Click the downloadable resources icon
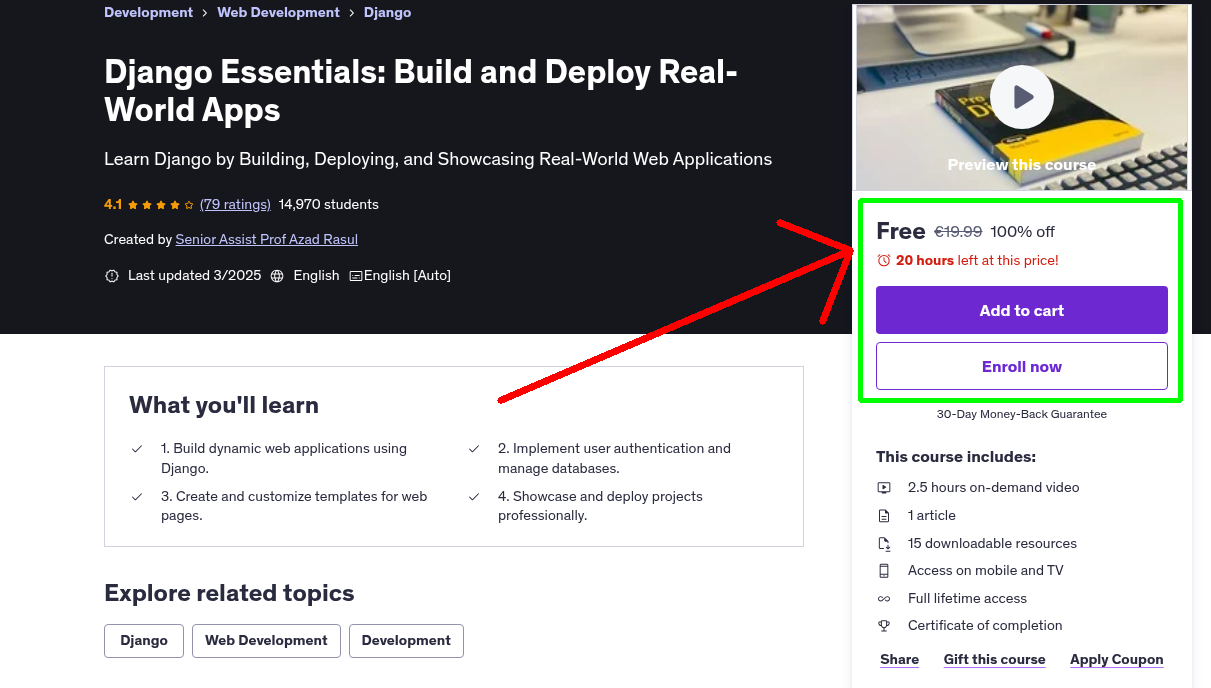The height and width of the screenshot is (688, 1211). tap(884, 544)
